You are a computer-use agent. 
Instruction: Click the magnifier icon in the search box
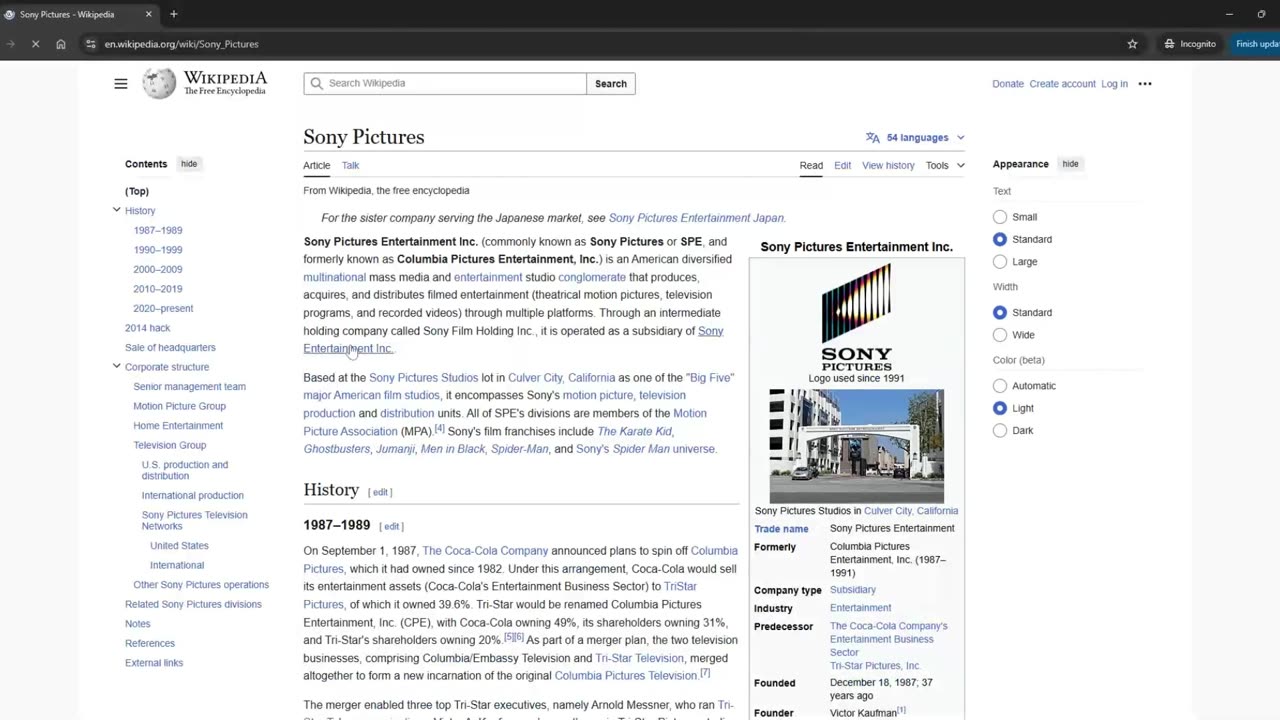click(x=317, y=84)
